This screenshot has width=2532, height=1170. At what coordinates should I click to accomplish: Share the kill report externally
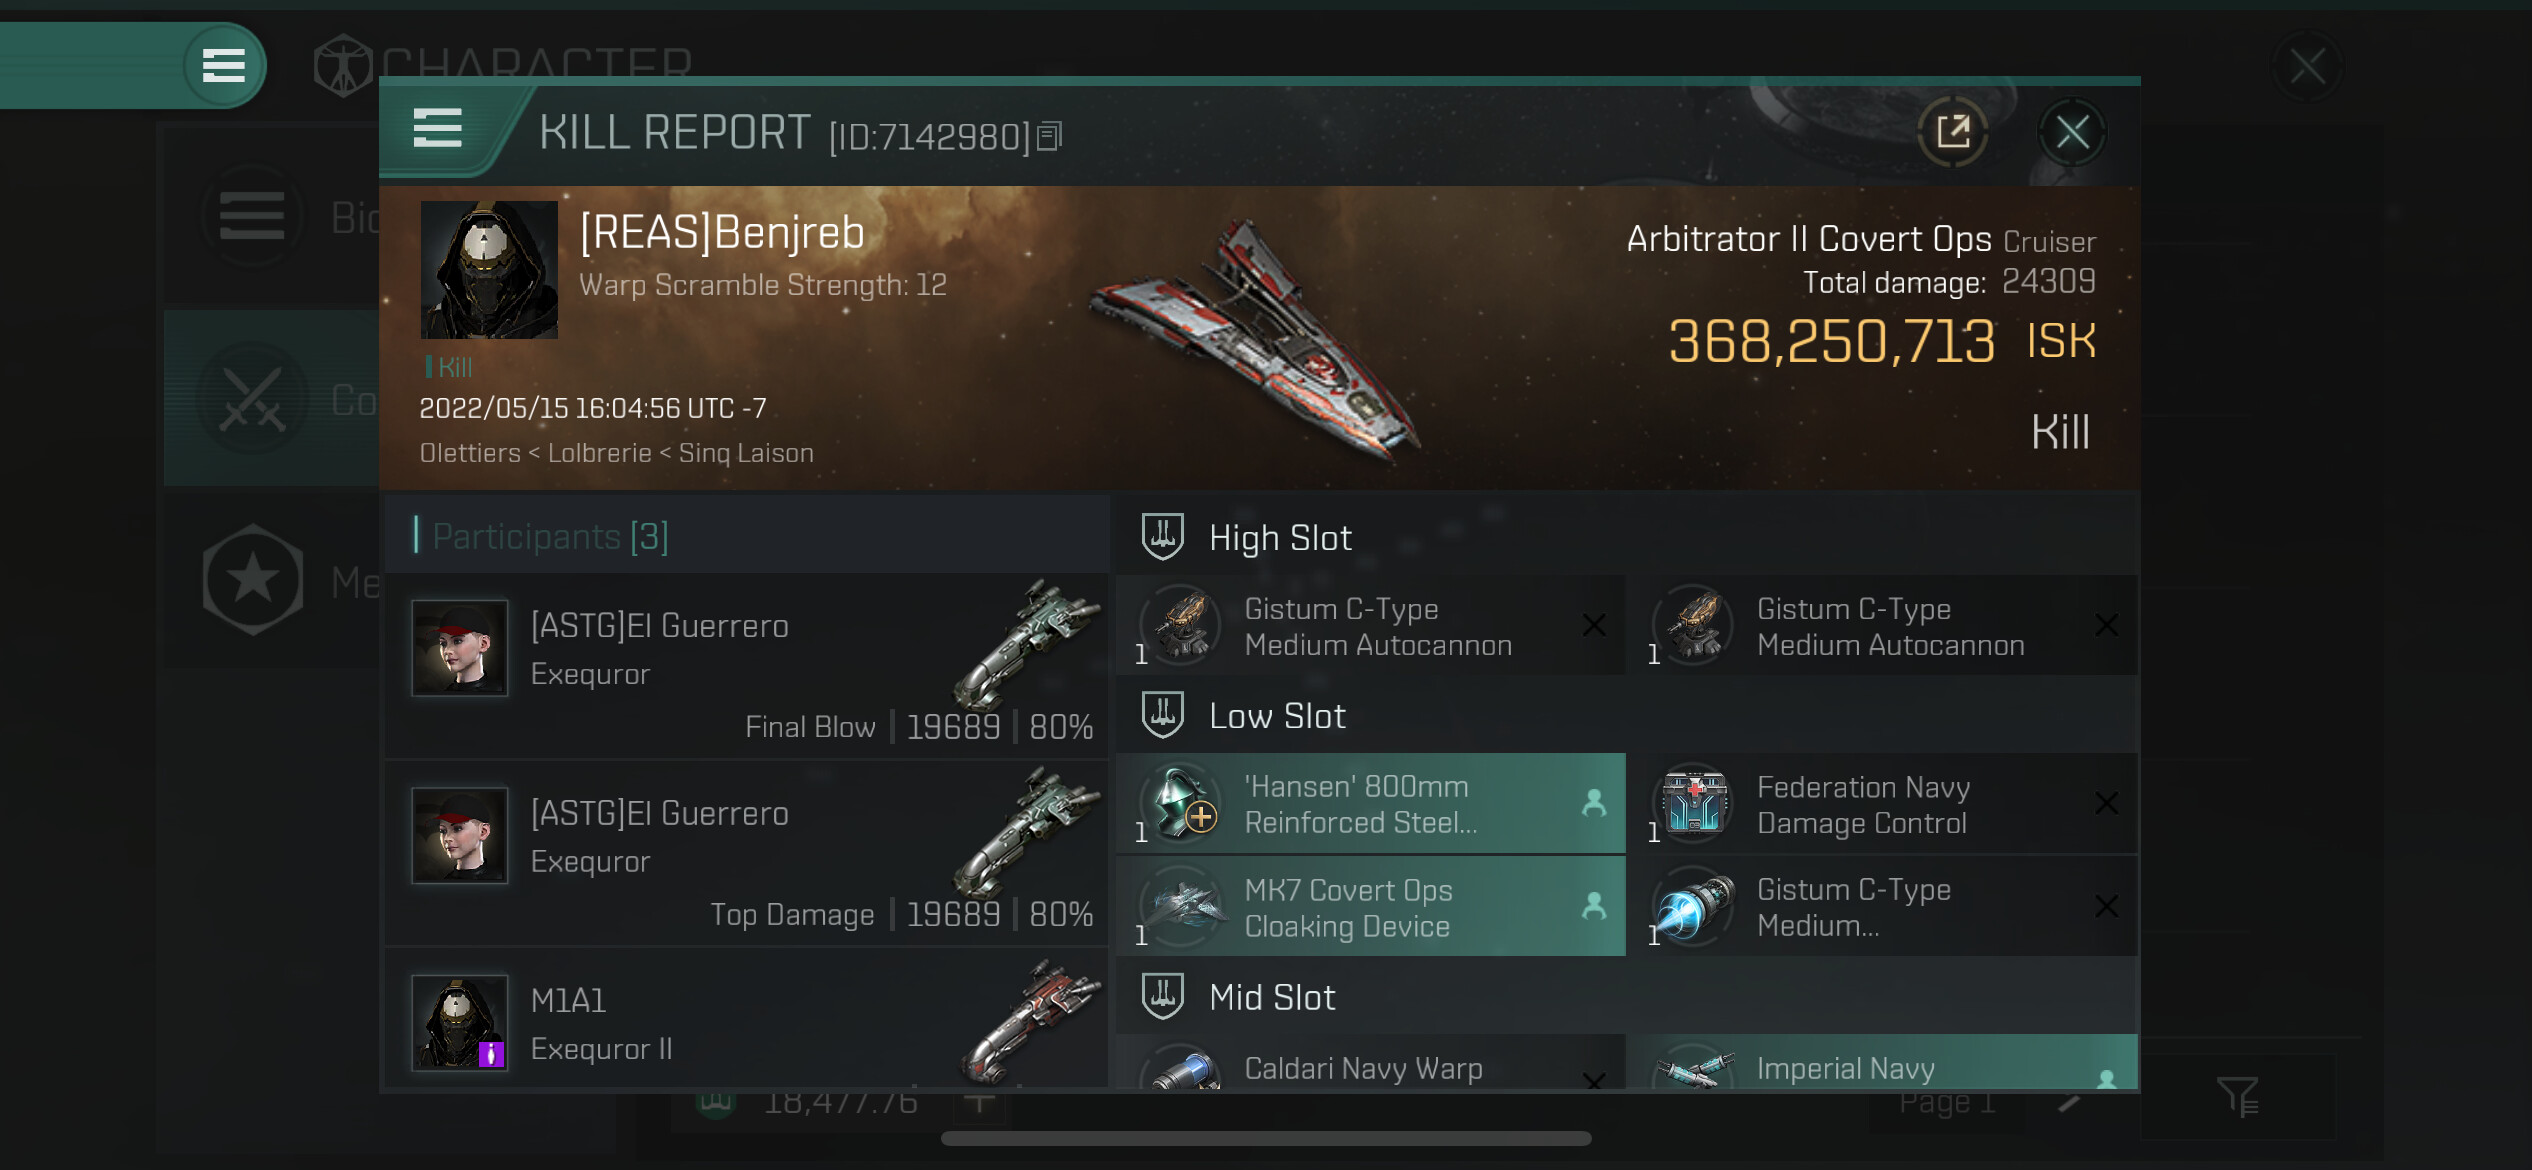click(x=1952, y=131)
